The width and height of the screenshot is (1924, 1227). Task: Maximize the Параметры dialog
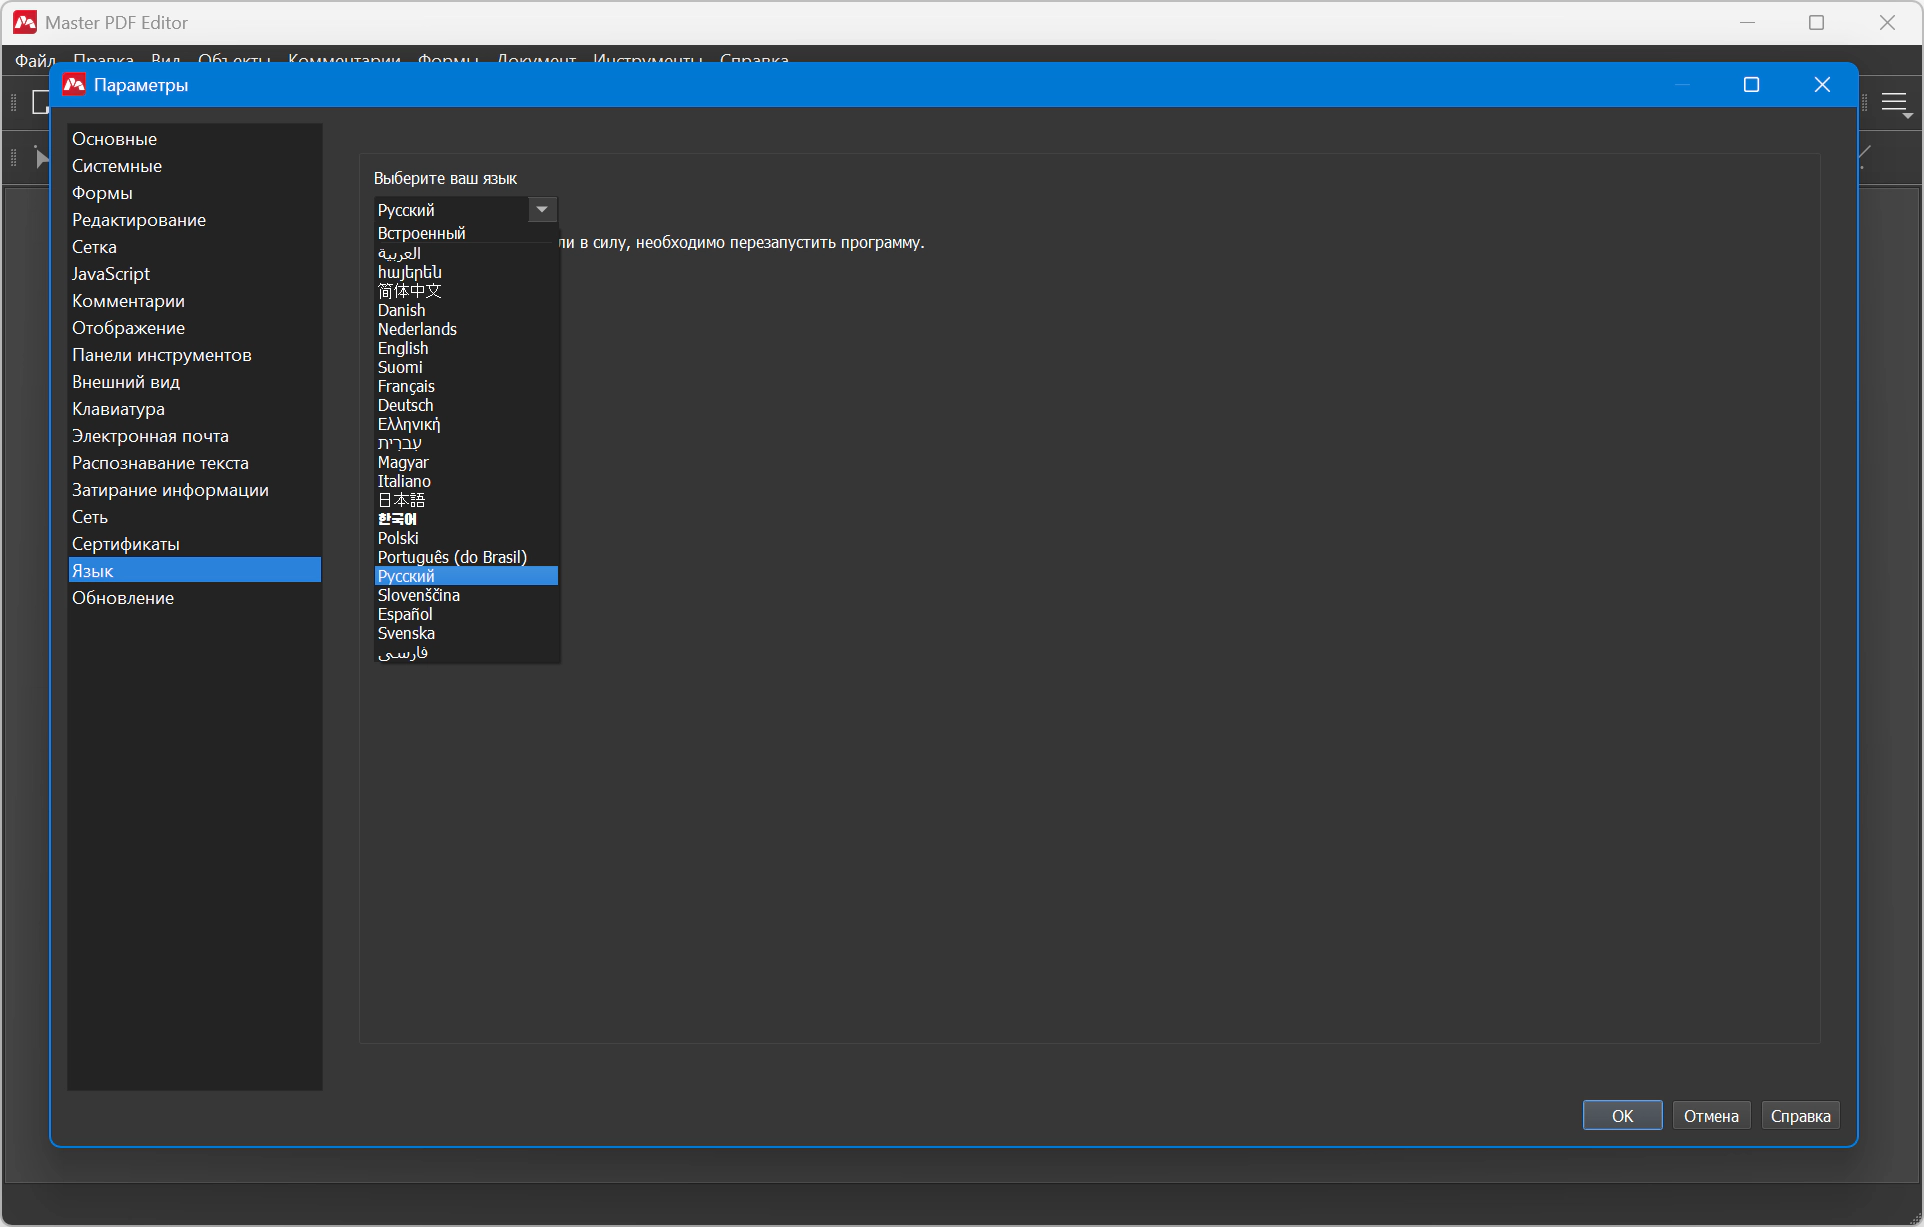pos(1751,85)
